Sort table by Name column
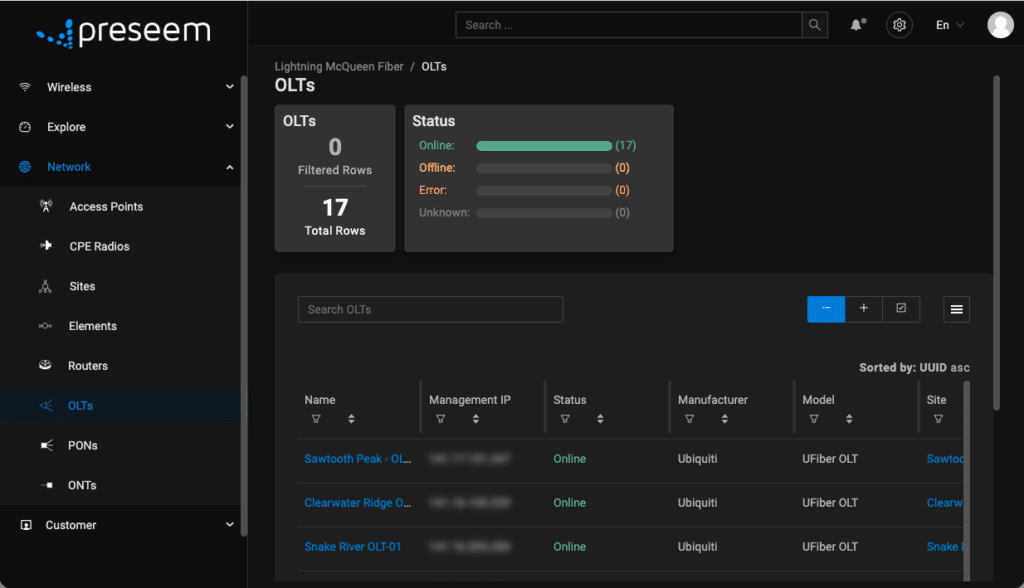 pyautogui.click(x=351, y=419)
